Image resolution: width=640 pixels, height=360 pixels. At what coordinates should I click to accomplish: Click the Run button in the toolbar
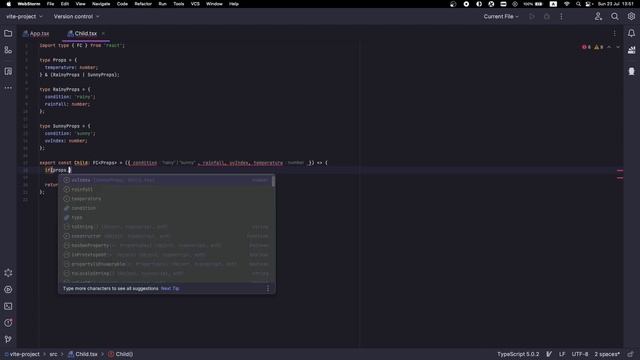[532, 17]
